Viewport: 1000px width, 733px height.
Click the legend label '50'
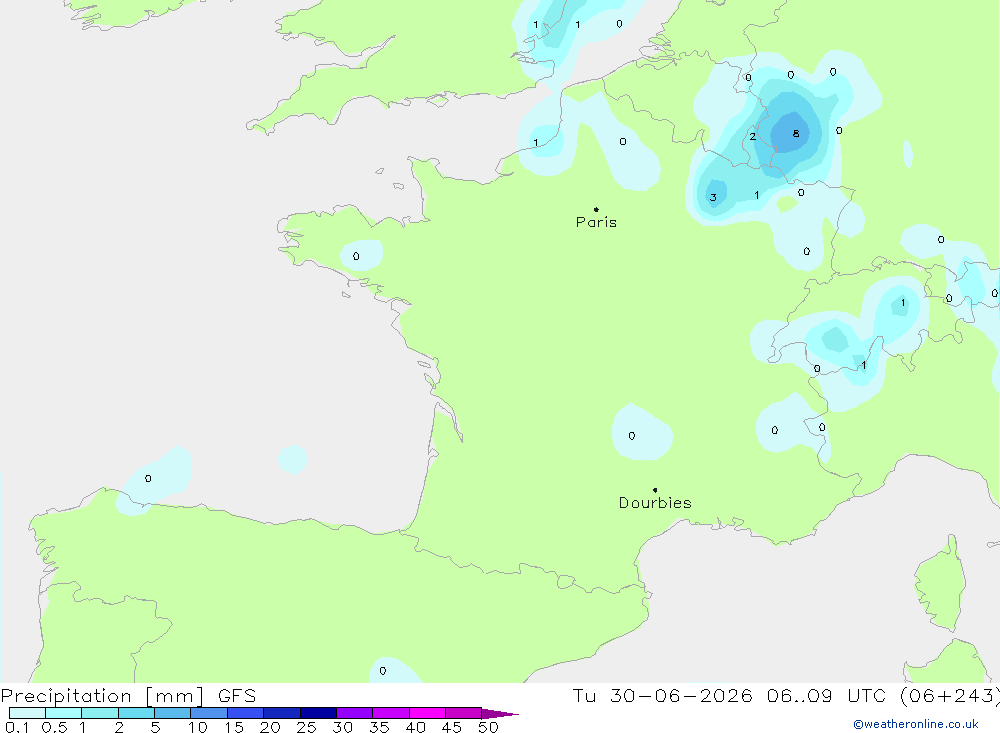coord(488,727)
